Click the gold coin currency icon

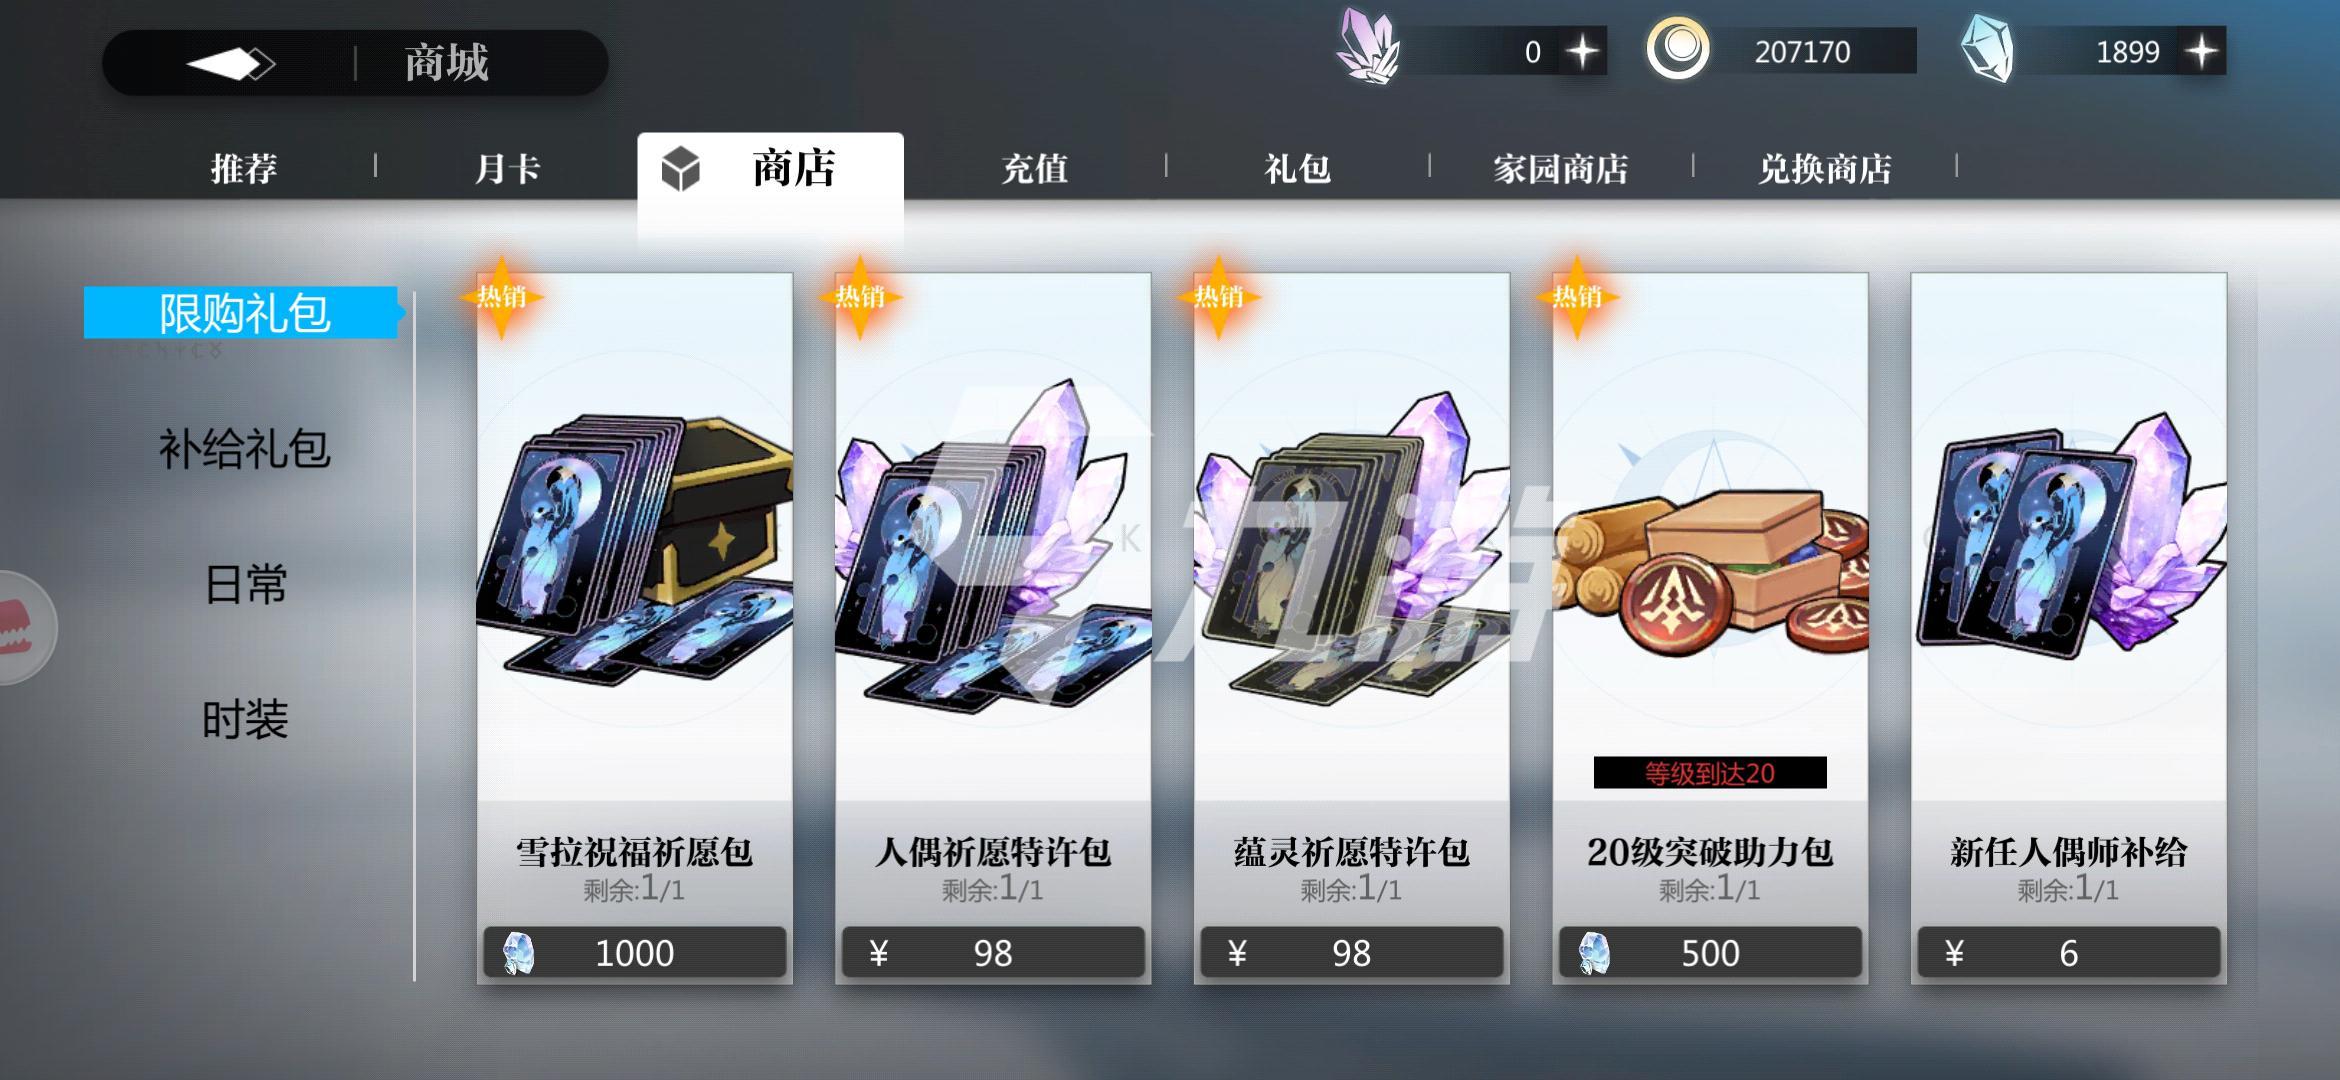coord(1679,48)
